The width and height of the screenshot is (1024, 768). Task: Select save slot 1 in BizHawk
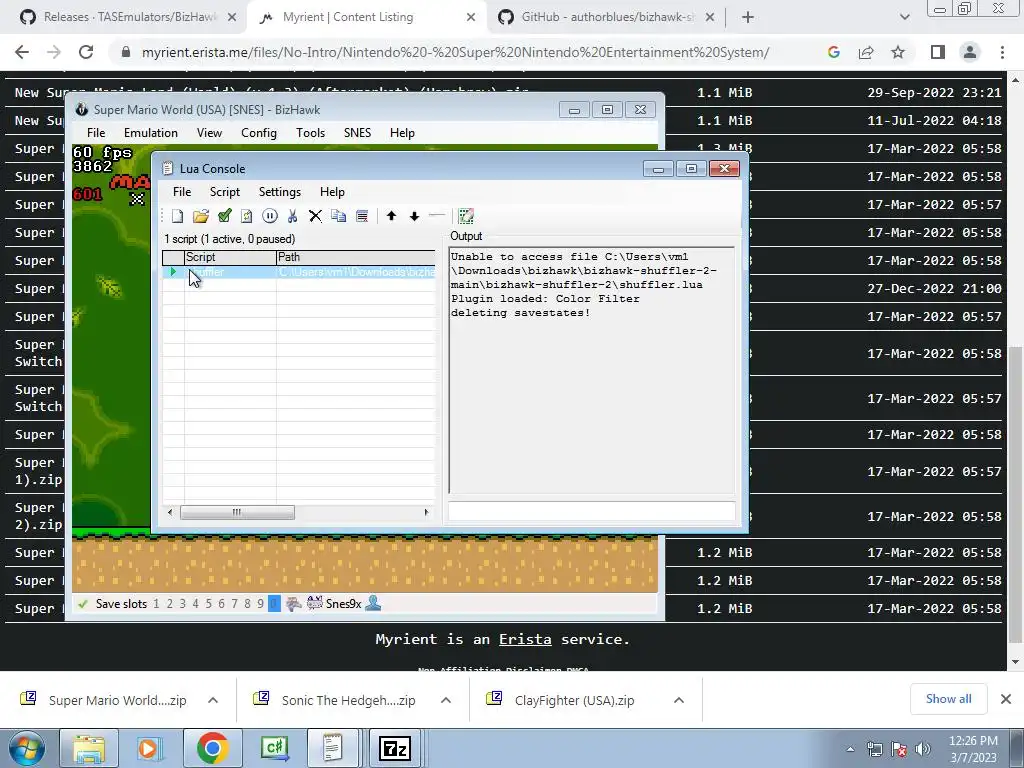click(x=156, y=604)
